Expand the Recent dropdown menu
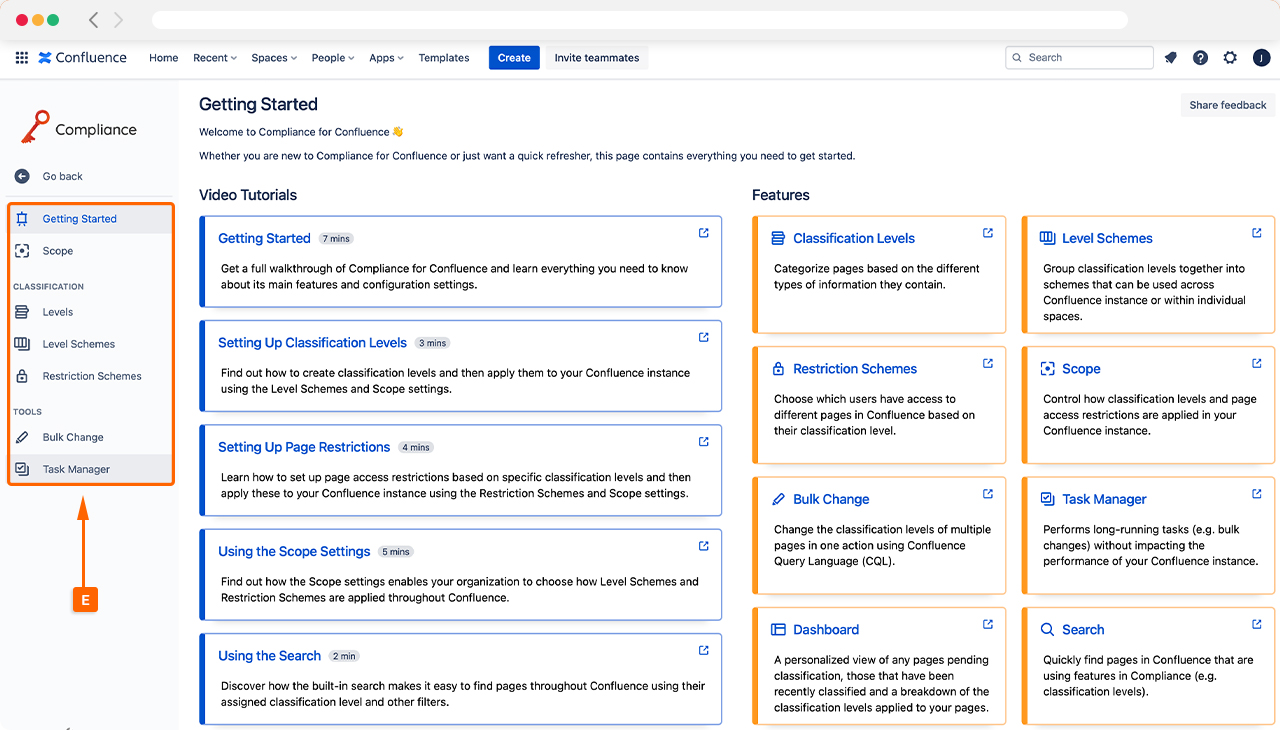Viewport: 1280px width, 730px height. [x=214, y=58]
